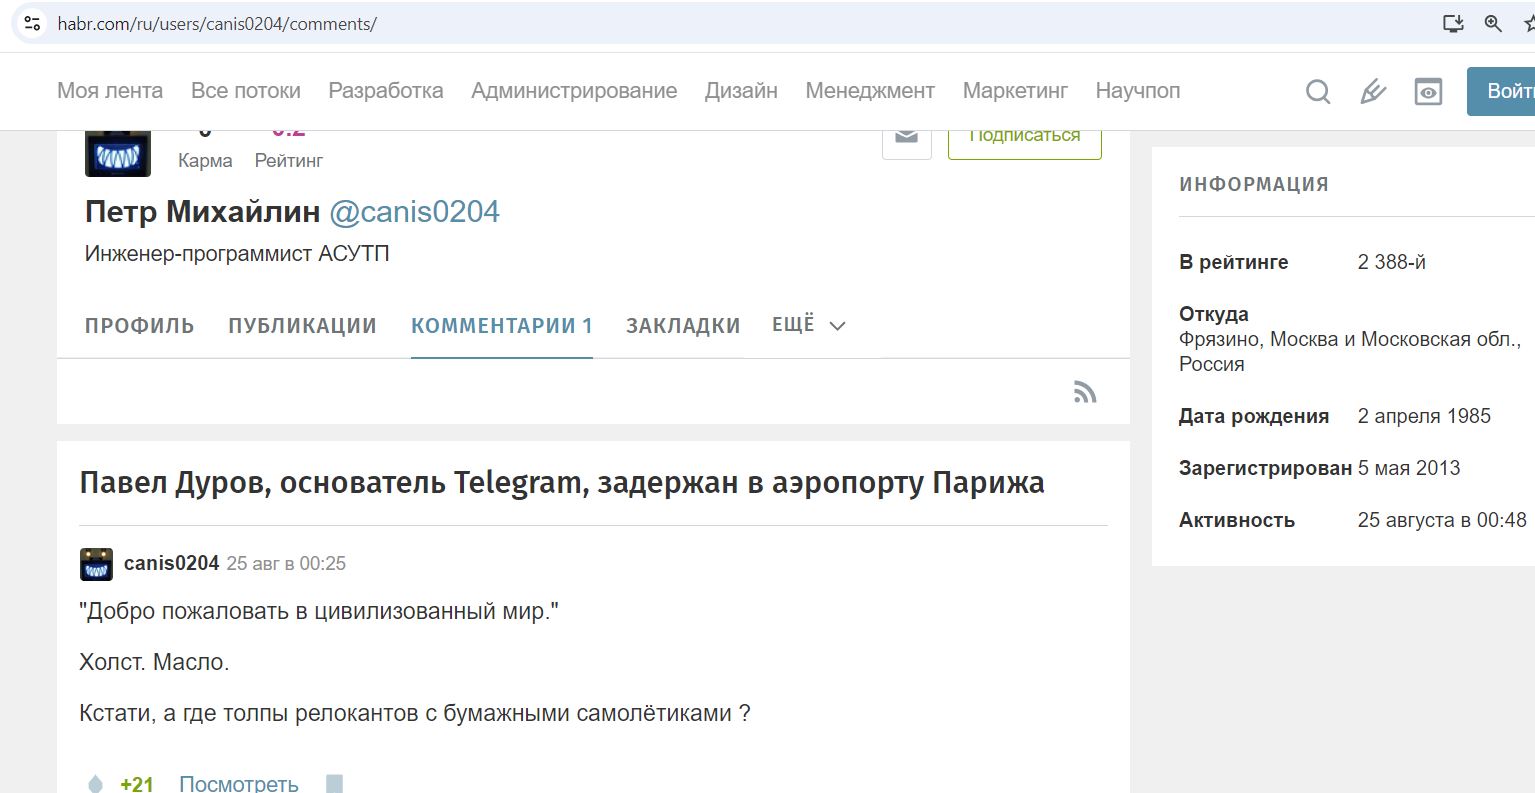
Task: Click registration date 5 мая 2013
Action: click(1409, 468)
